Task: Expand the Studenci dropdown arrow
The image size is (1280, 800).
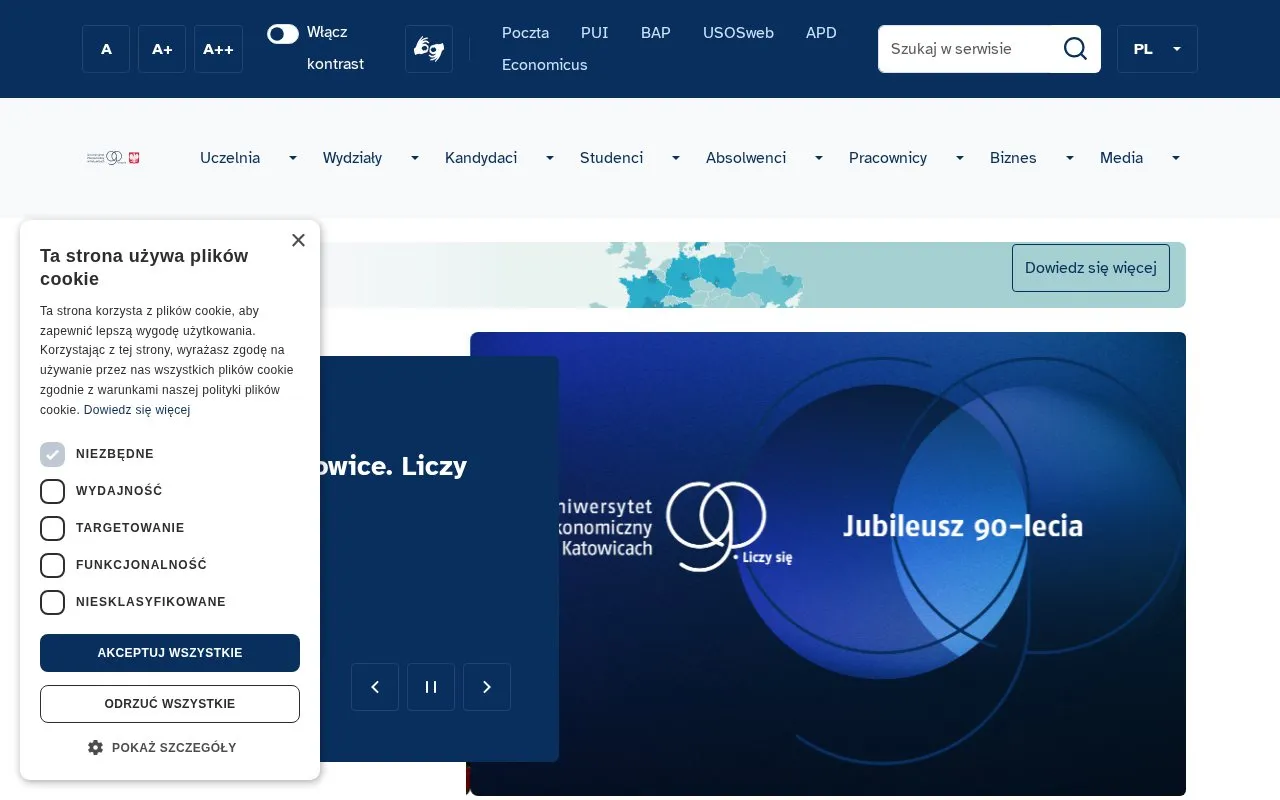Action: pyautogui.click(x=676, y=158)
